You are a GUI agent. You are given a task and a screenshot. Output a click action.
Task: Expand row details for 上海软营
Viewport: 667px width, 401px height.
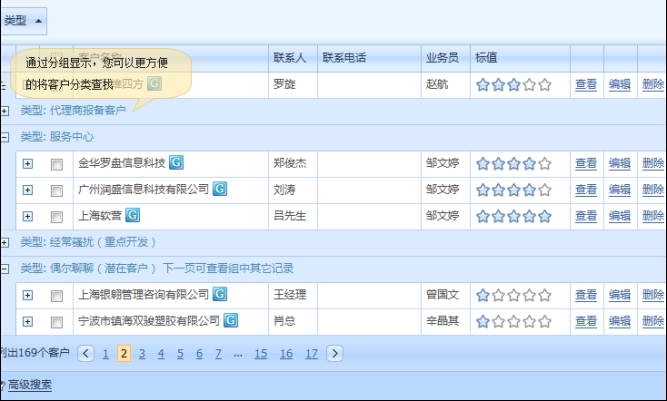[28, 216]
